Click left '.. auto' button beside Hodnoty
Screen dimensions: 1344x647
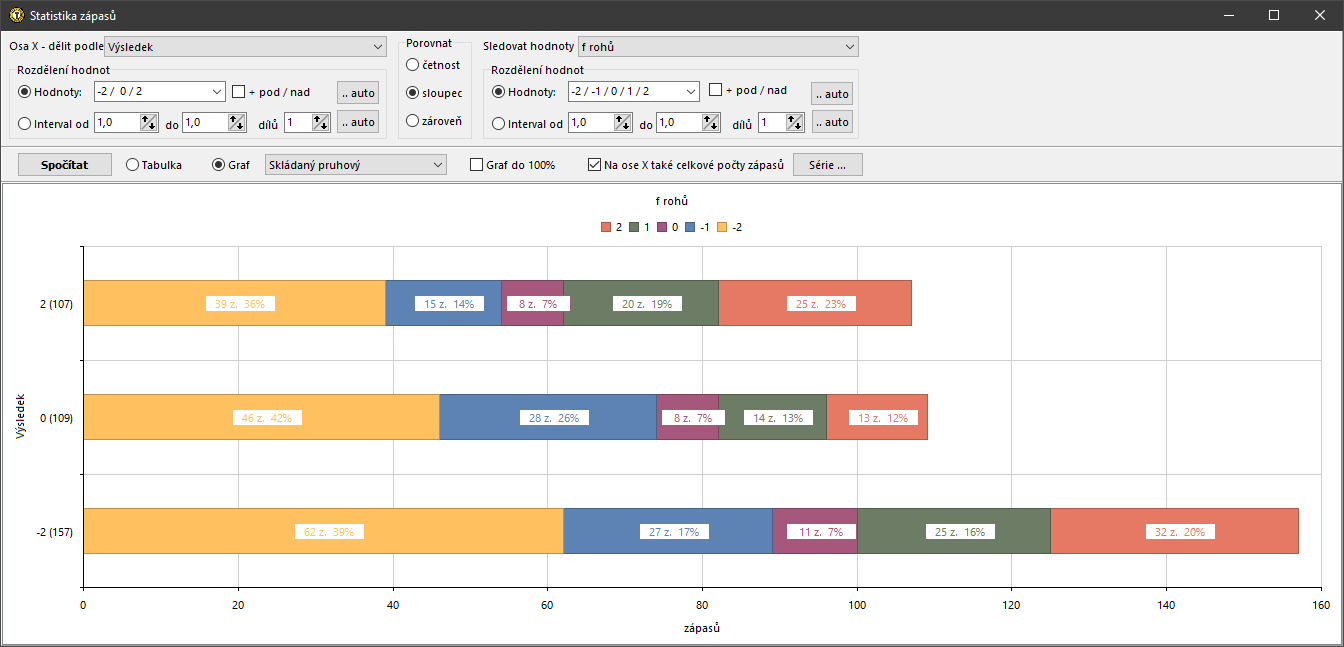point(358,93)
